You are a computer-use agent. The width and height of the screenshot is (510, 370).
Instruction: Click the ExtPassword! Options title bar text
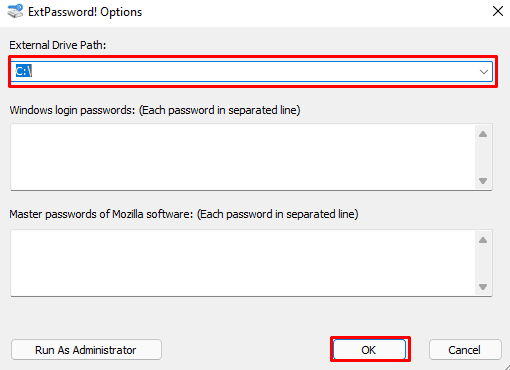pos(85,12)
